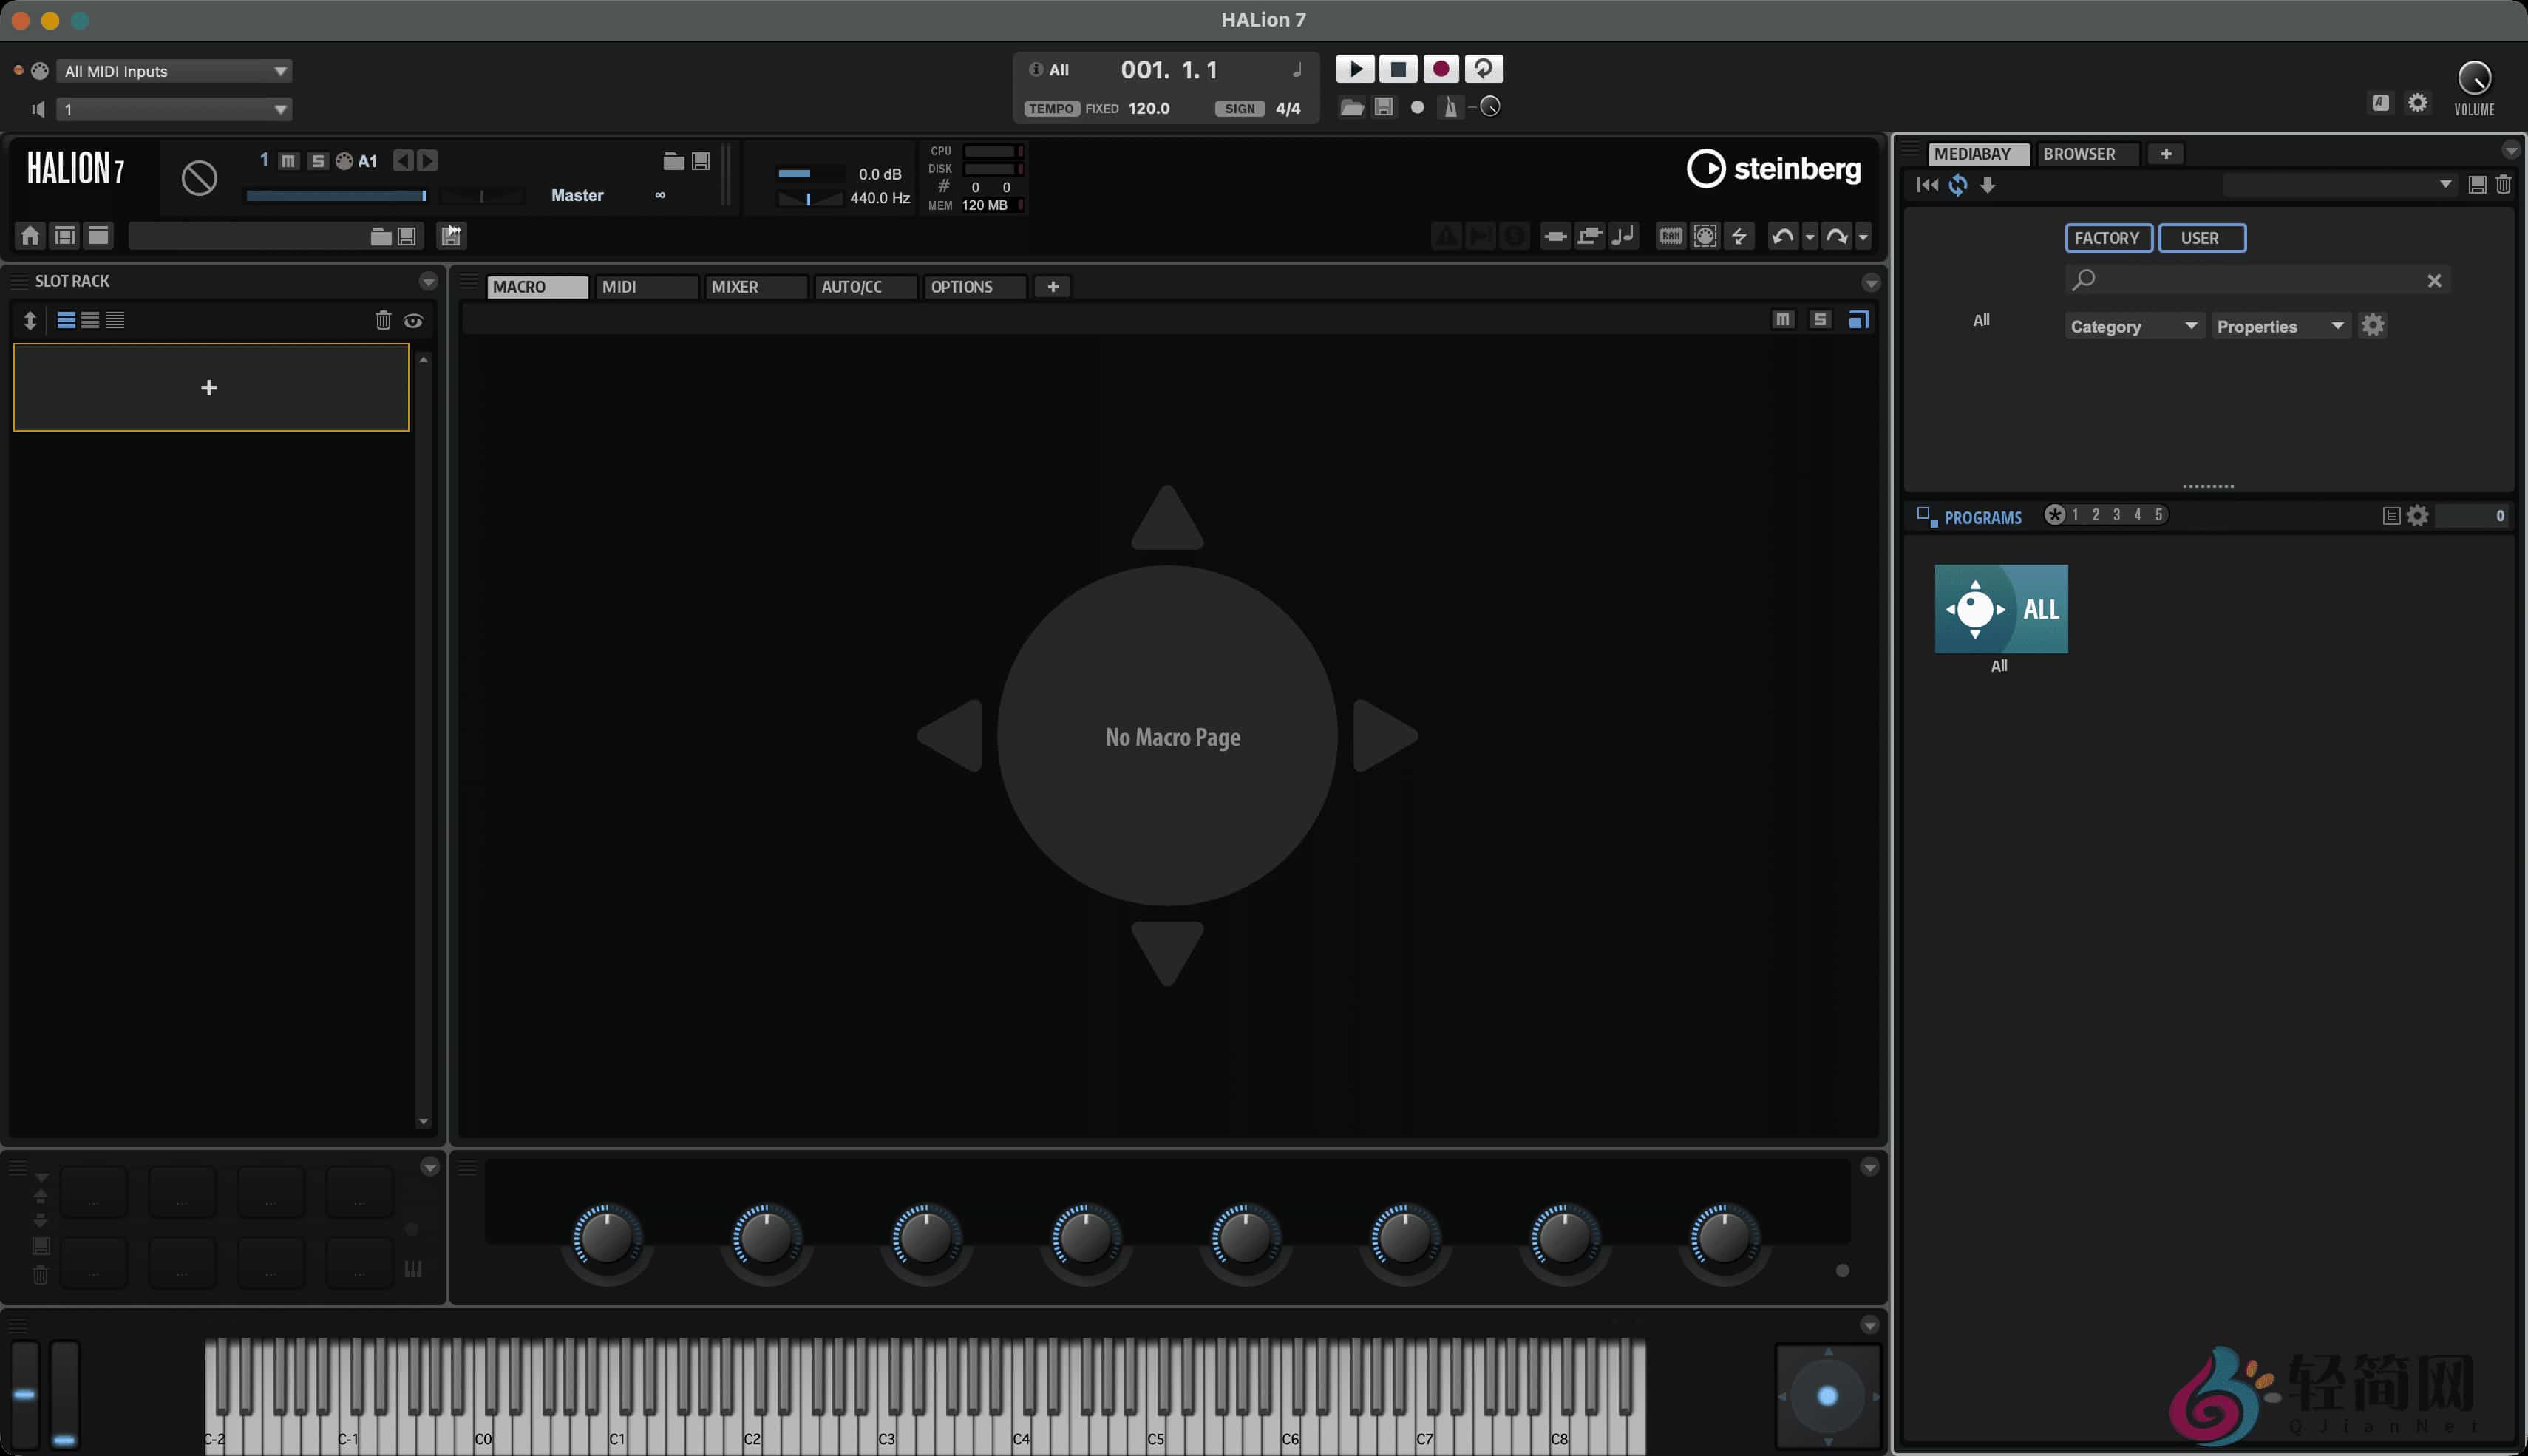The width and height of the screenshot is (2528, 1456).
Task: Click the Record button in transport
Action: (x=1440, y=69)
